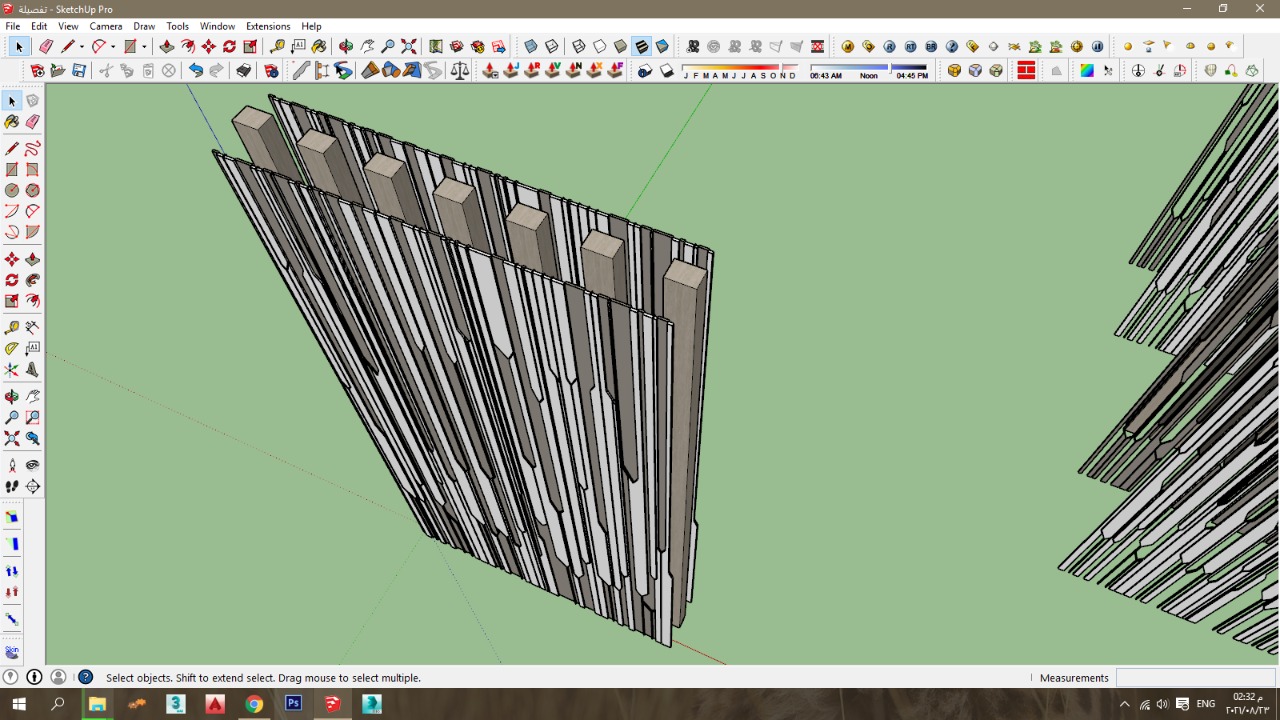Activate the Orbit tool in top toolbar
This screenshot has height=720, width=1280.
(x=346, y=47)
